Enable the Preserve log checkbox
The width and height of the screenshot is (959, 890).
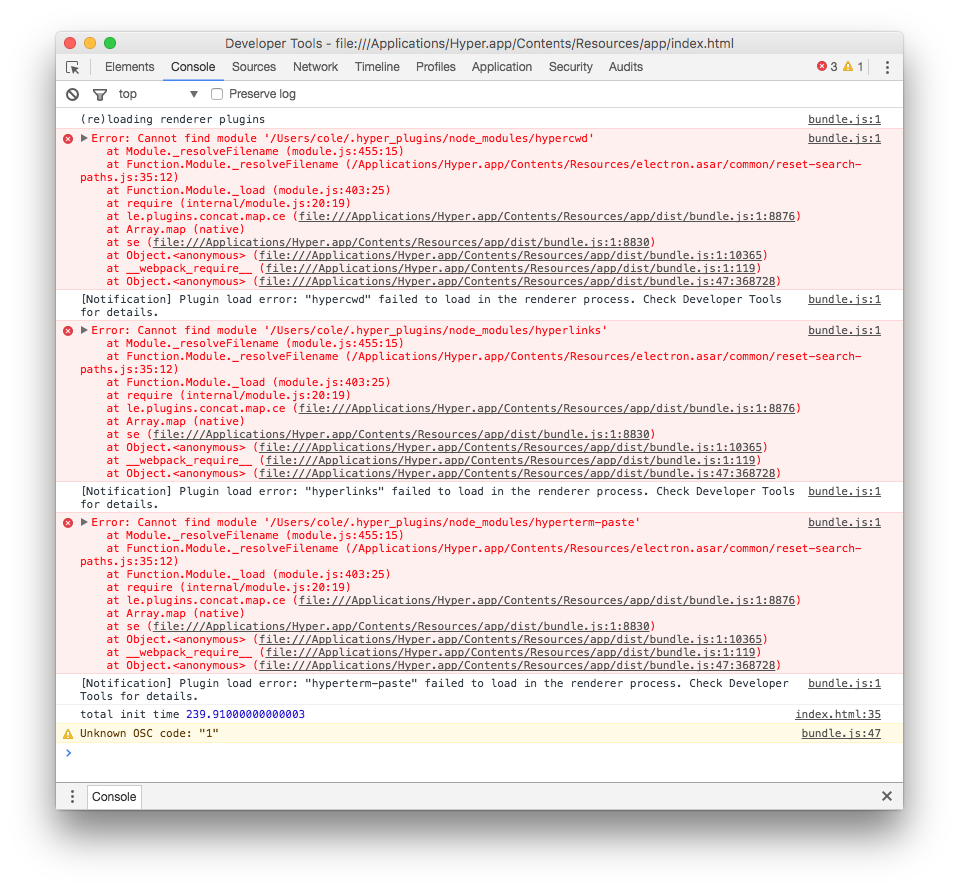coord(216,93)
